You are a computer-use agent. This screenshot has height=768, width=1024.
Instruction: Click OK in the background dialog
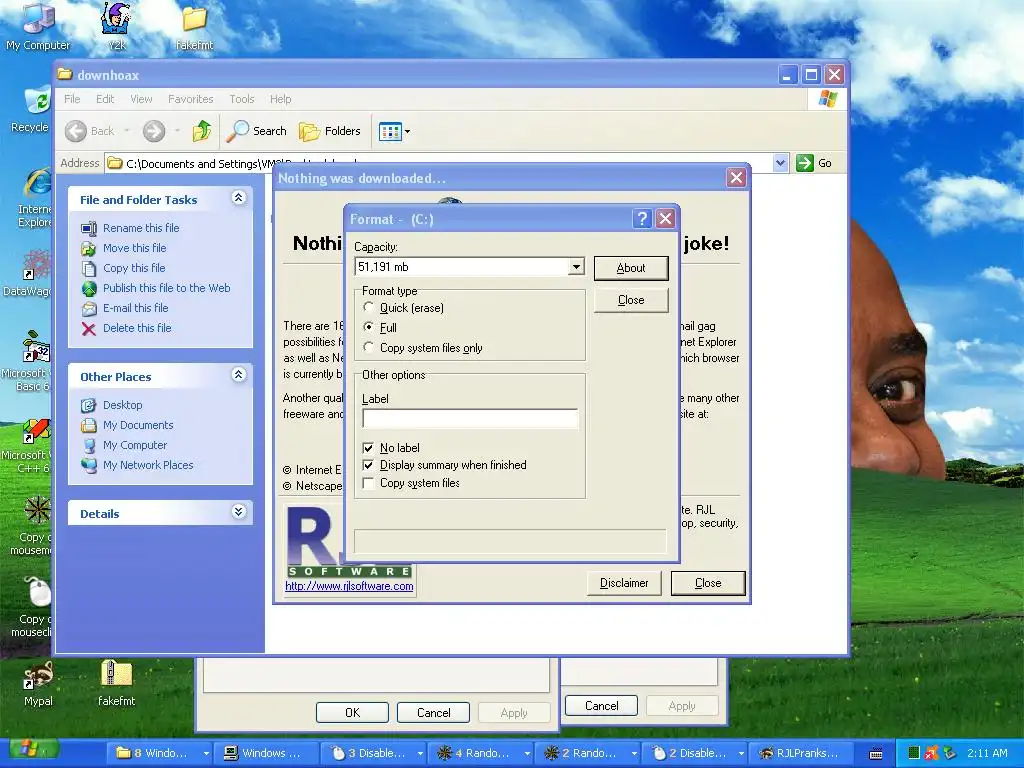[x=352, y=712]
